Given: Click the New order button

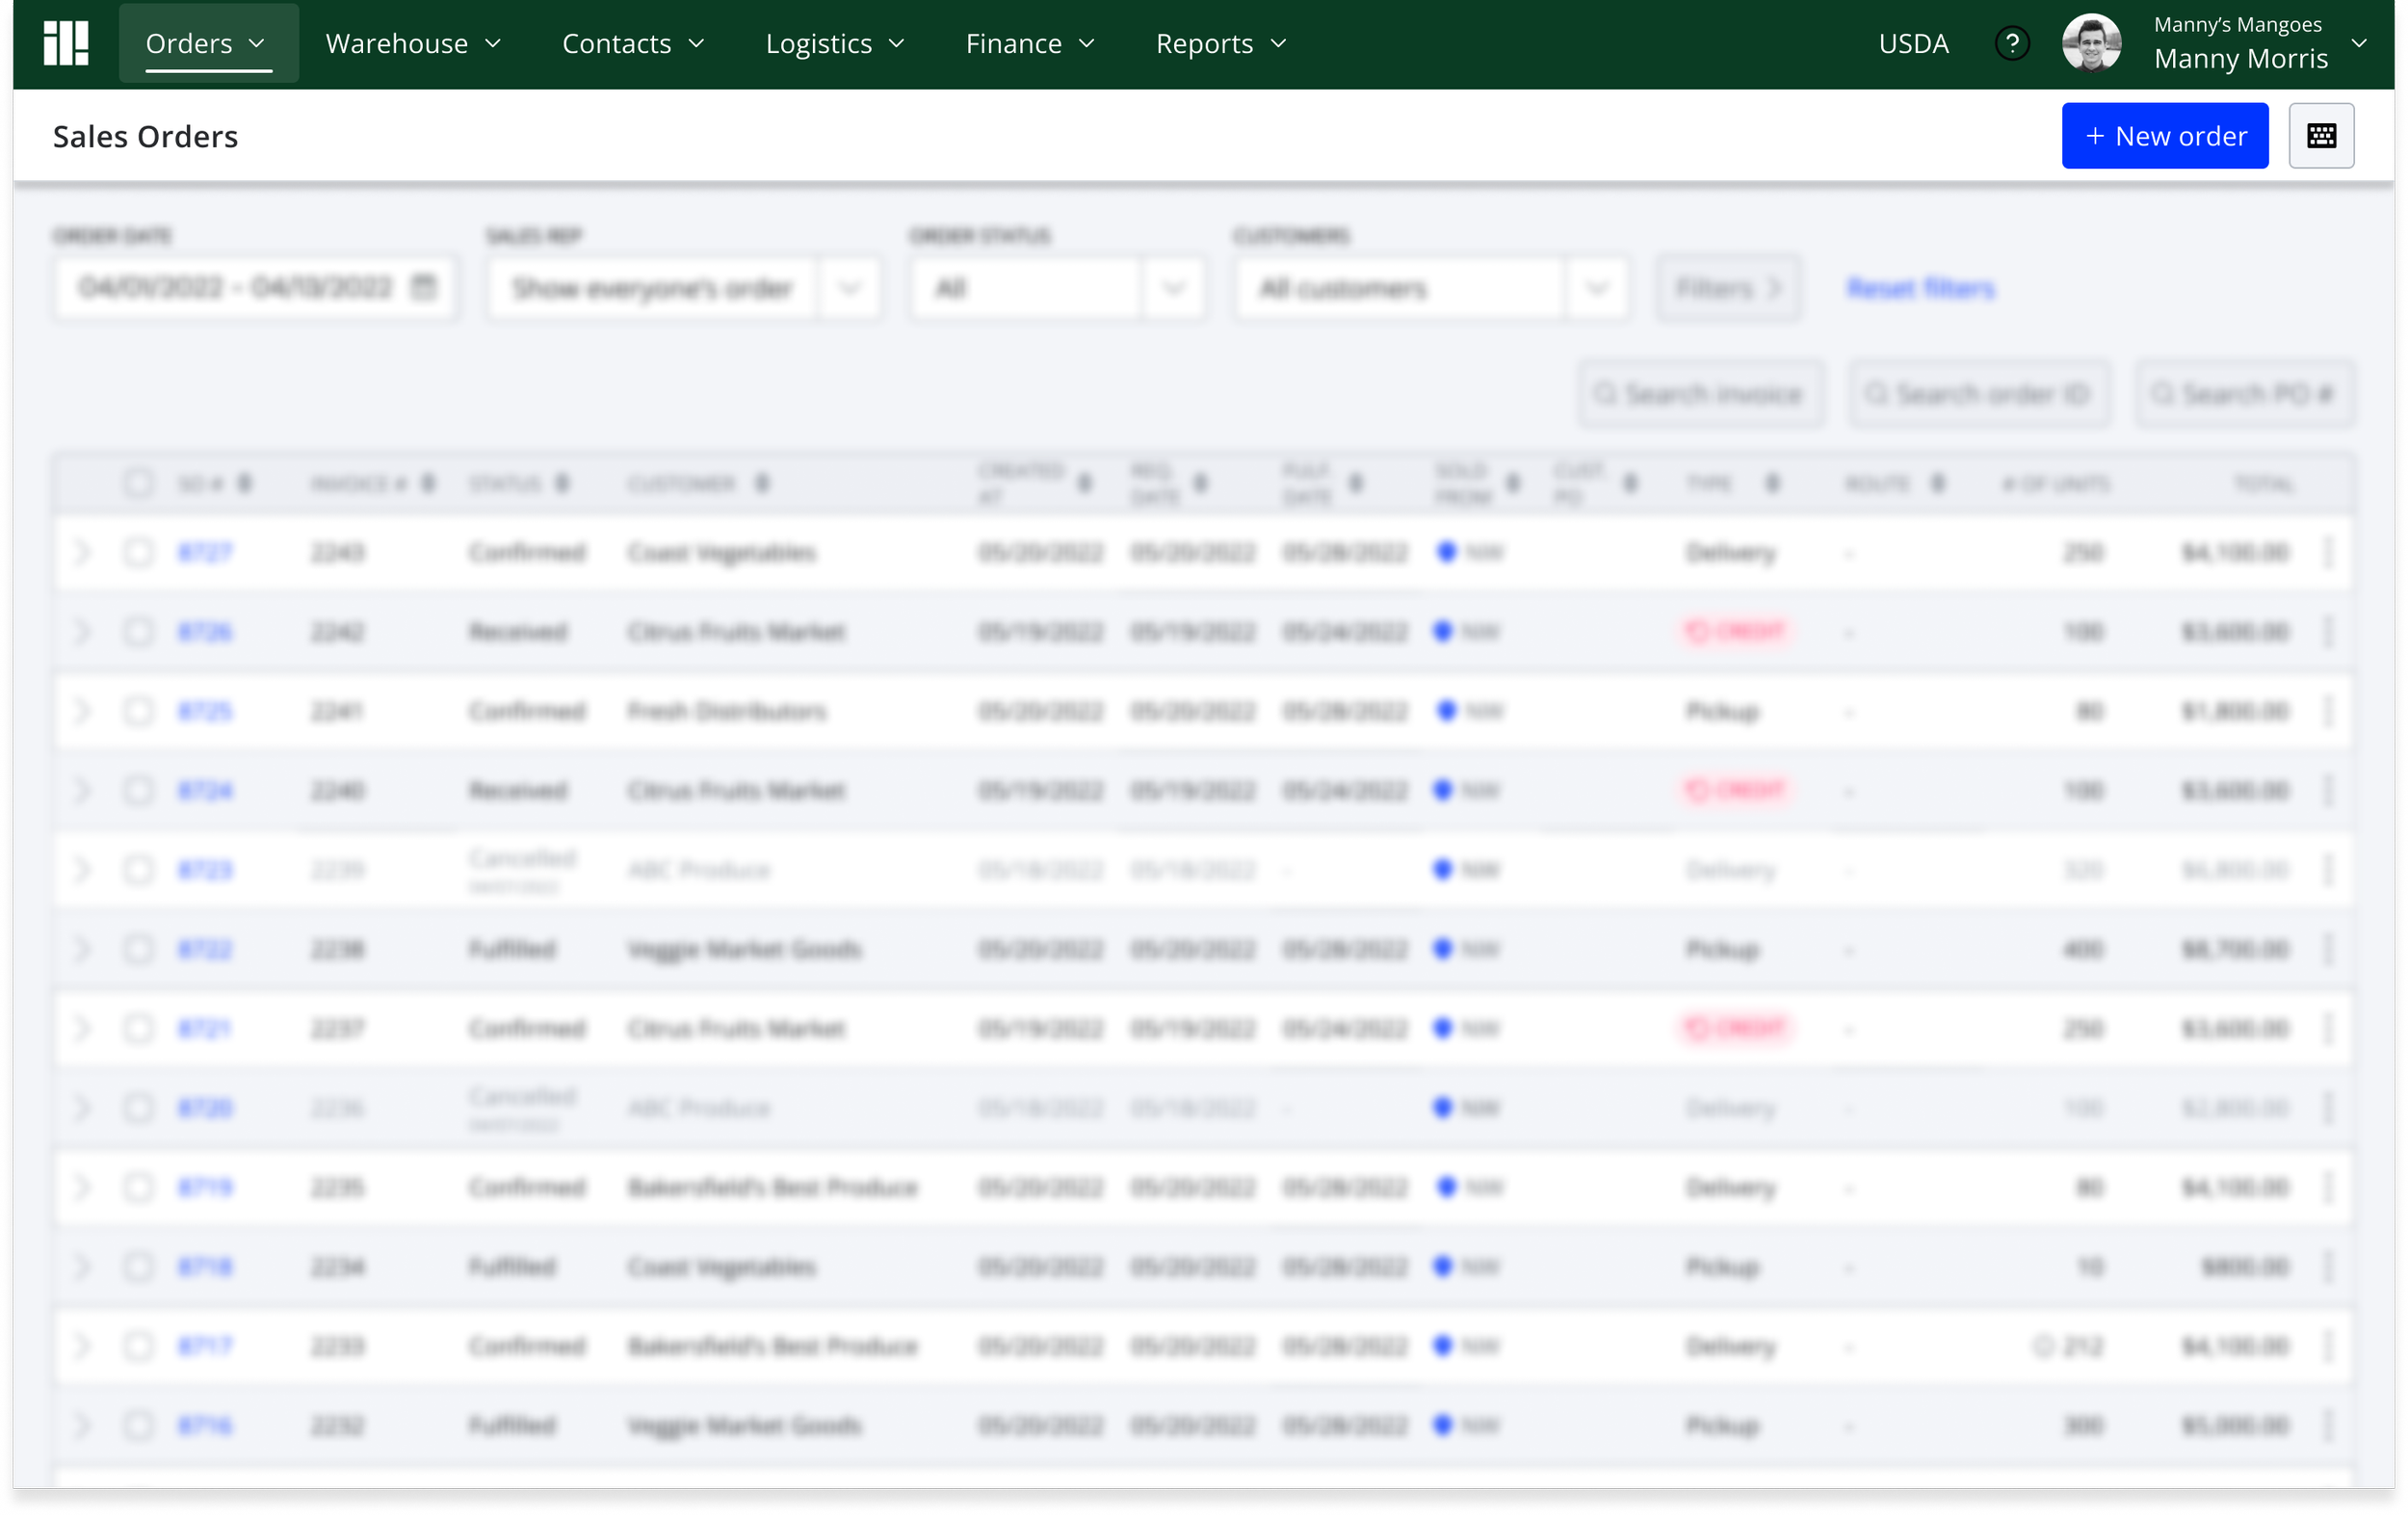Looking at the screenshot, I should point(2163,136).
